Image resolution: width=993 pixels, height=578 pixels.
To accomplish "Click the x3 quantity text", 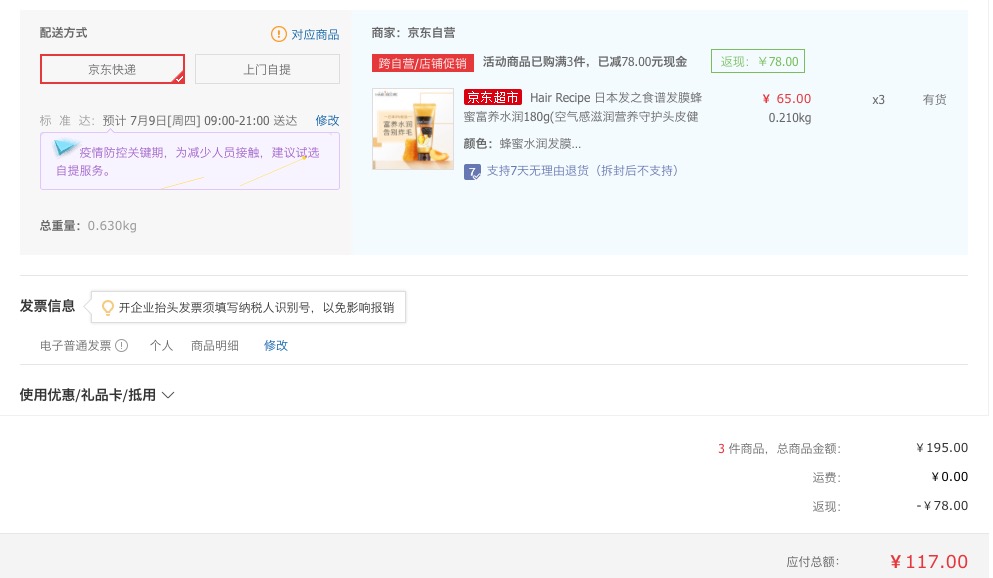I will [878, 99].
